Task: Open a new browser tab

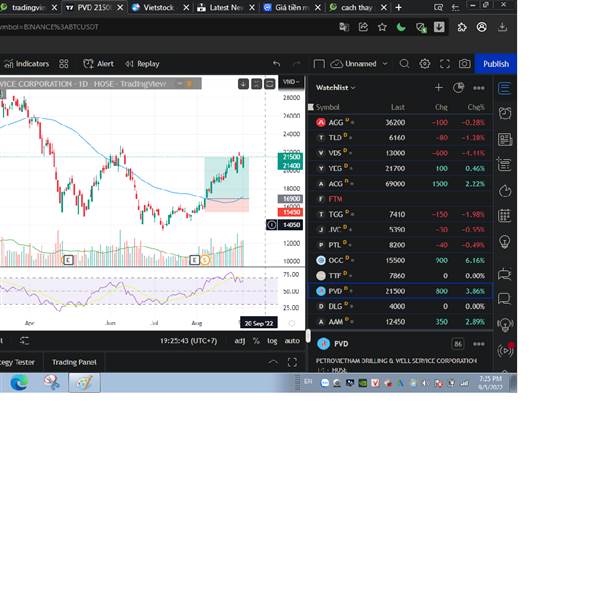Action: (398, 7)
